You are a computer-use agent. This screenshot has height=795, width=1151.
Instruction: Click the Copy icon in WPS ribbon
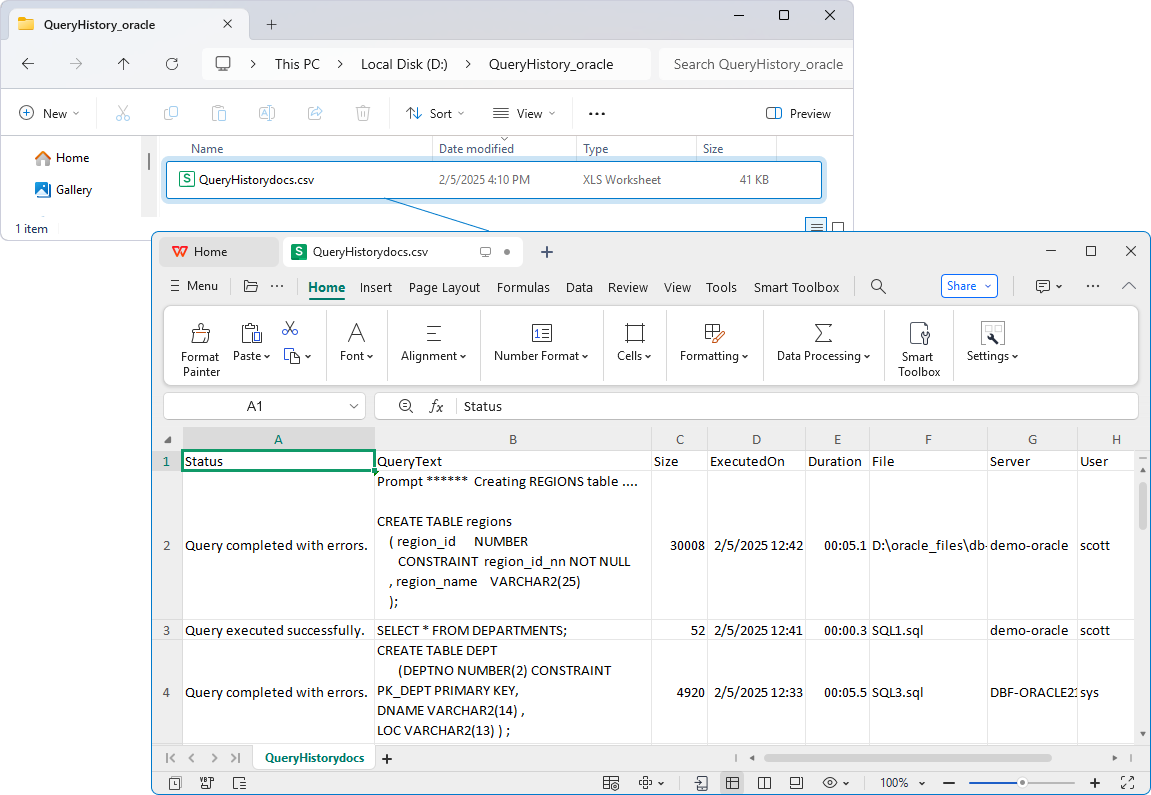point(292,357)
